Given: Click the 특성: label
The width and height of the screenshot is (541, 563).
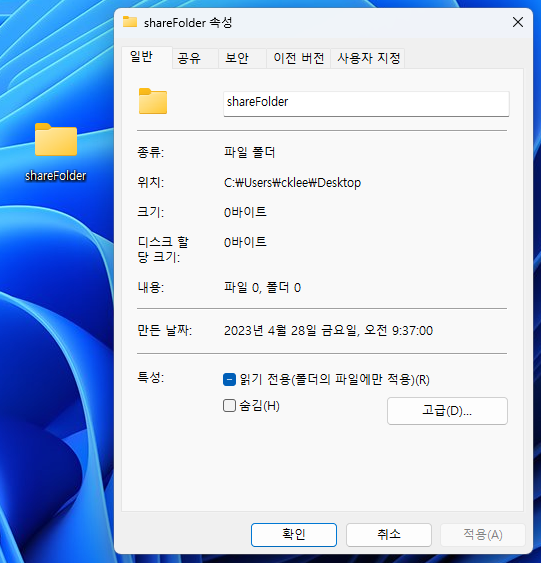Looking at the screenshot, I should [150, 377].
